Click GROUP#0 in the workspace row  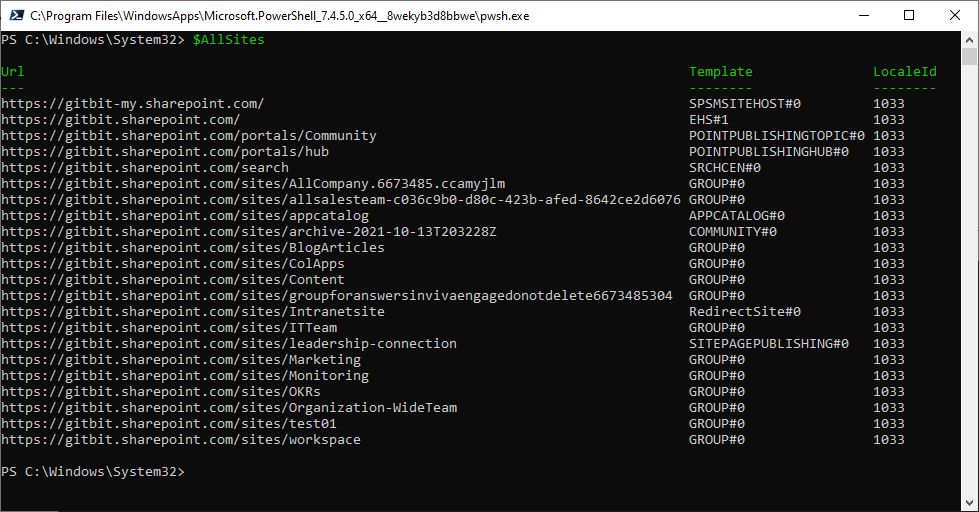[717, 440]
